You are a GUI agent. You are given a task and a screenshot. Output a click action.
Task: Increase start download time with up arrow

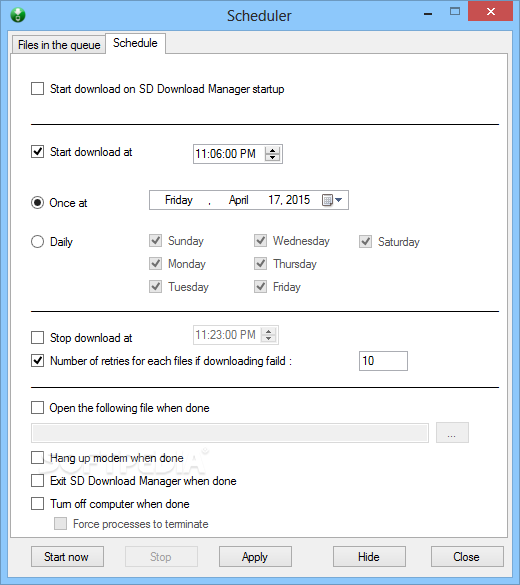point(273,150)
